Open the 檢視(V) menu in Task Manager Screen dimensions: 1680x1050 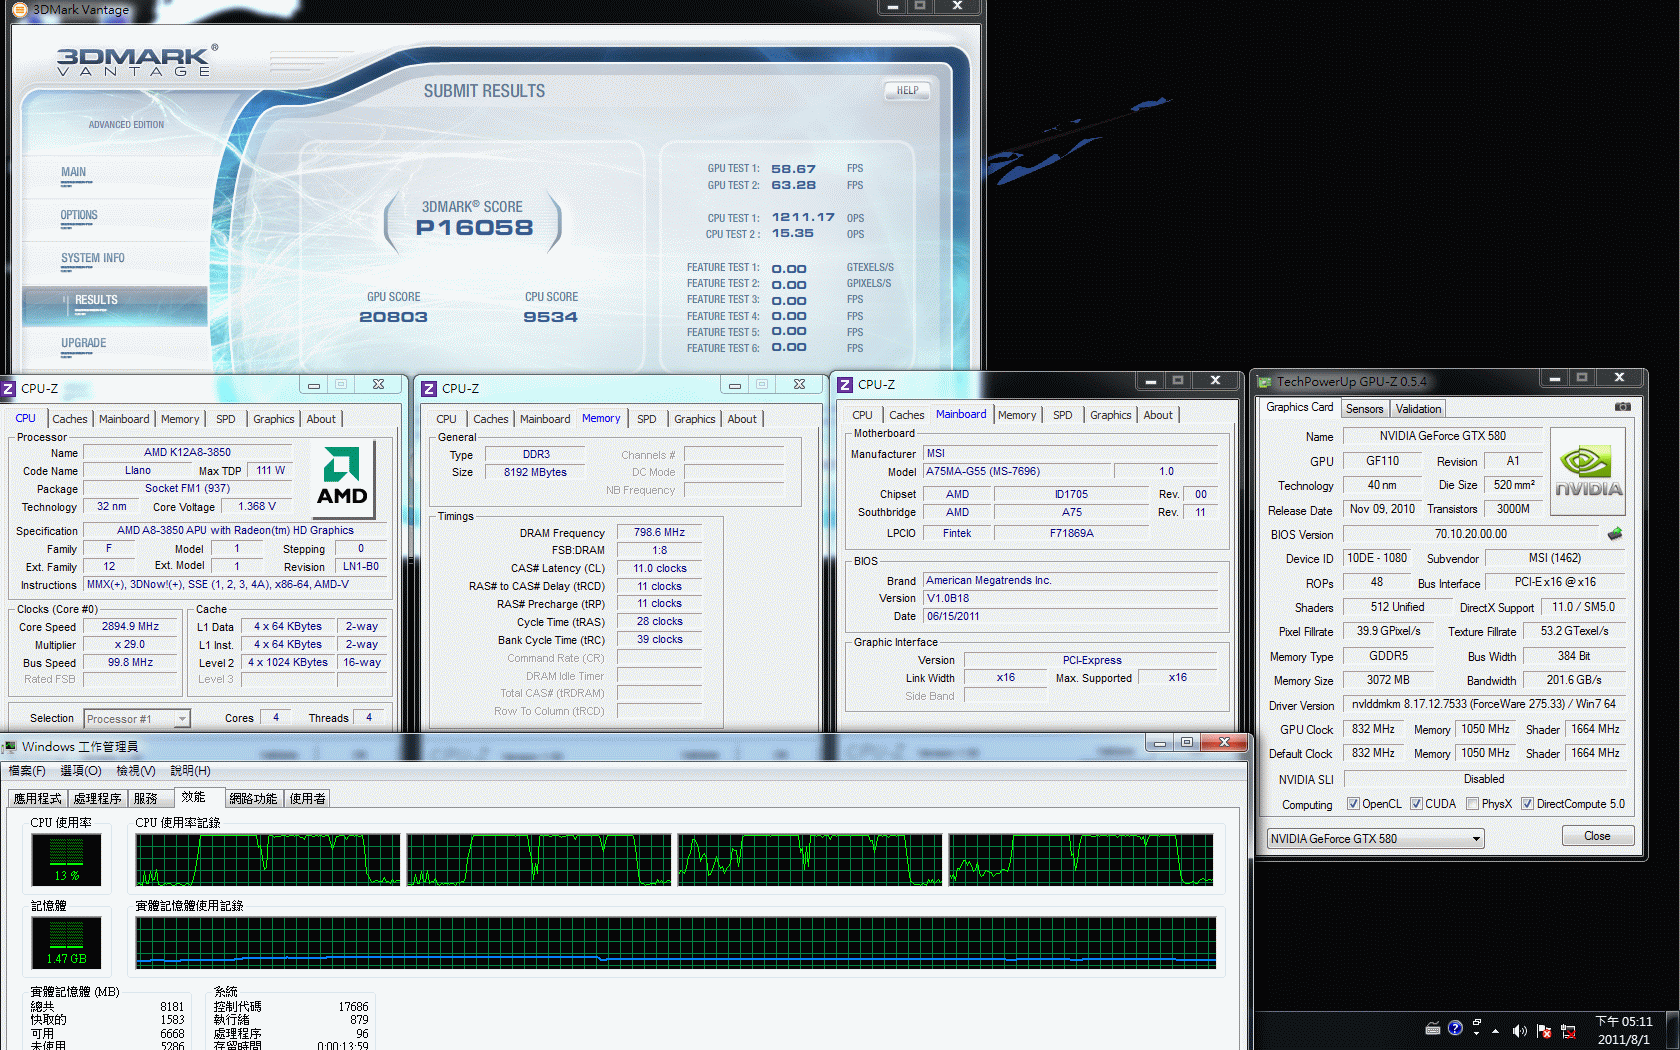136,771
